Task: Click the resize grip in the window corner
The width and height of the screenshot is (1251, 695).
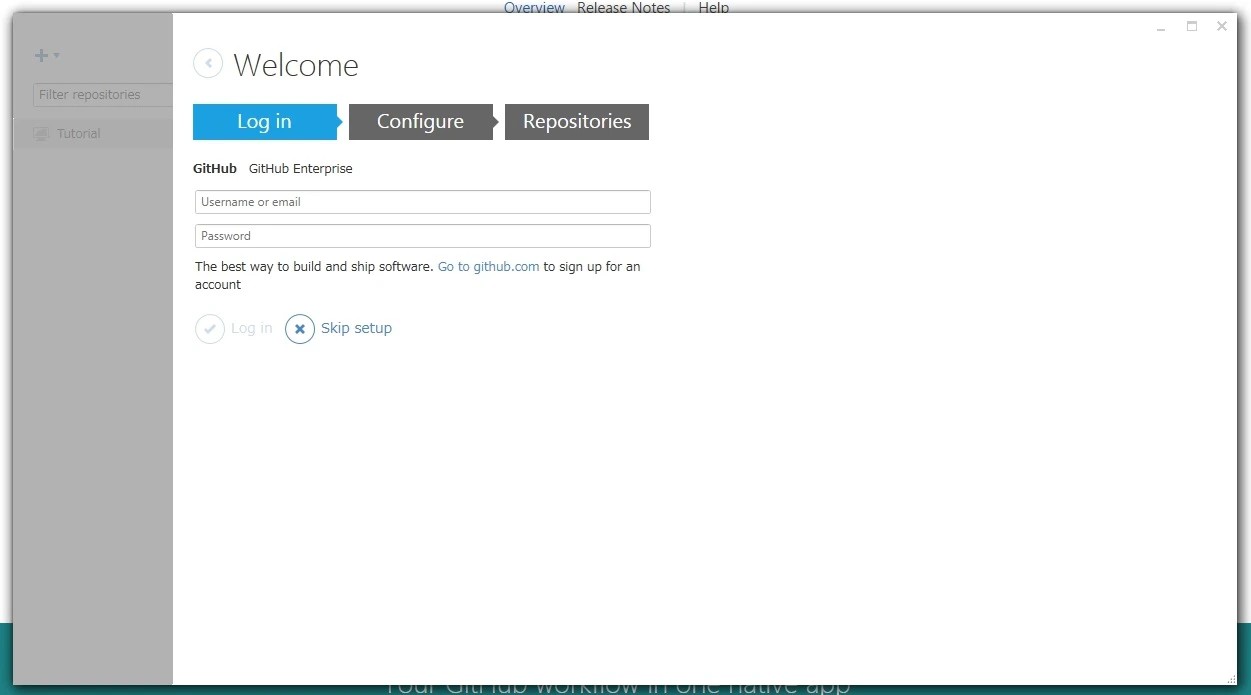Action: pyautogui.click(x=1231, y=679)
